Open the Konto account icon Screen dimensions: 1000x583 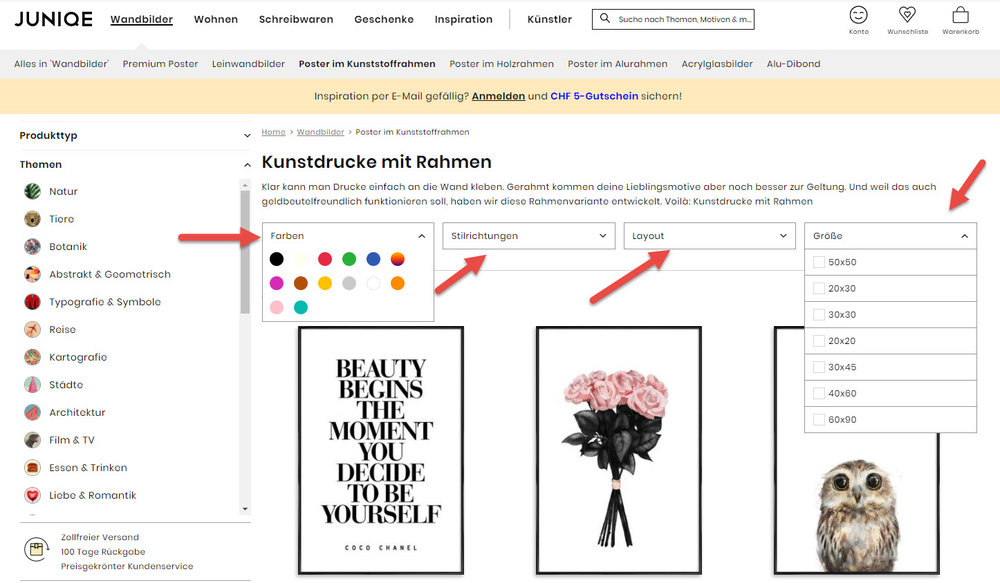pos(858,15)
